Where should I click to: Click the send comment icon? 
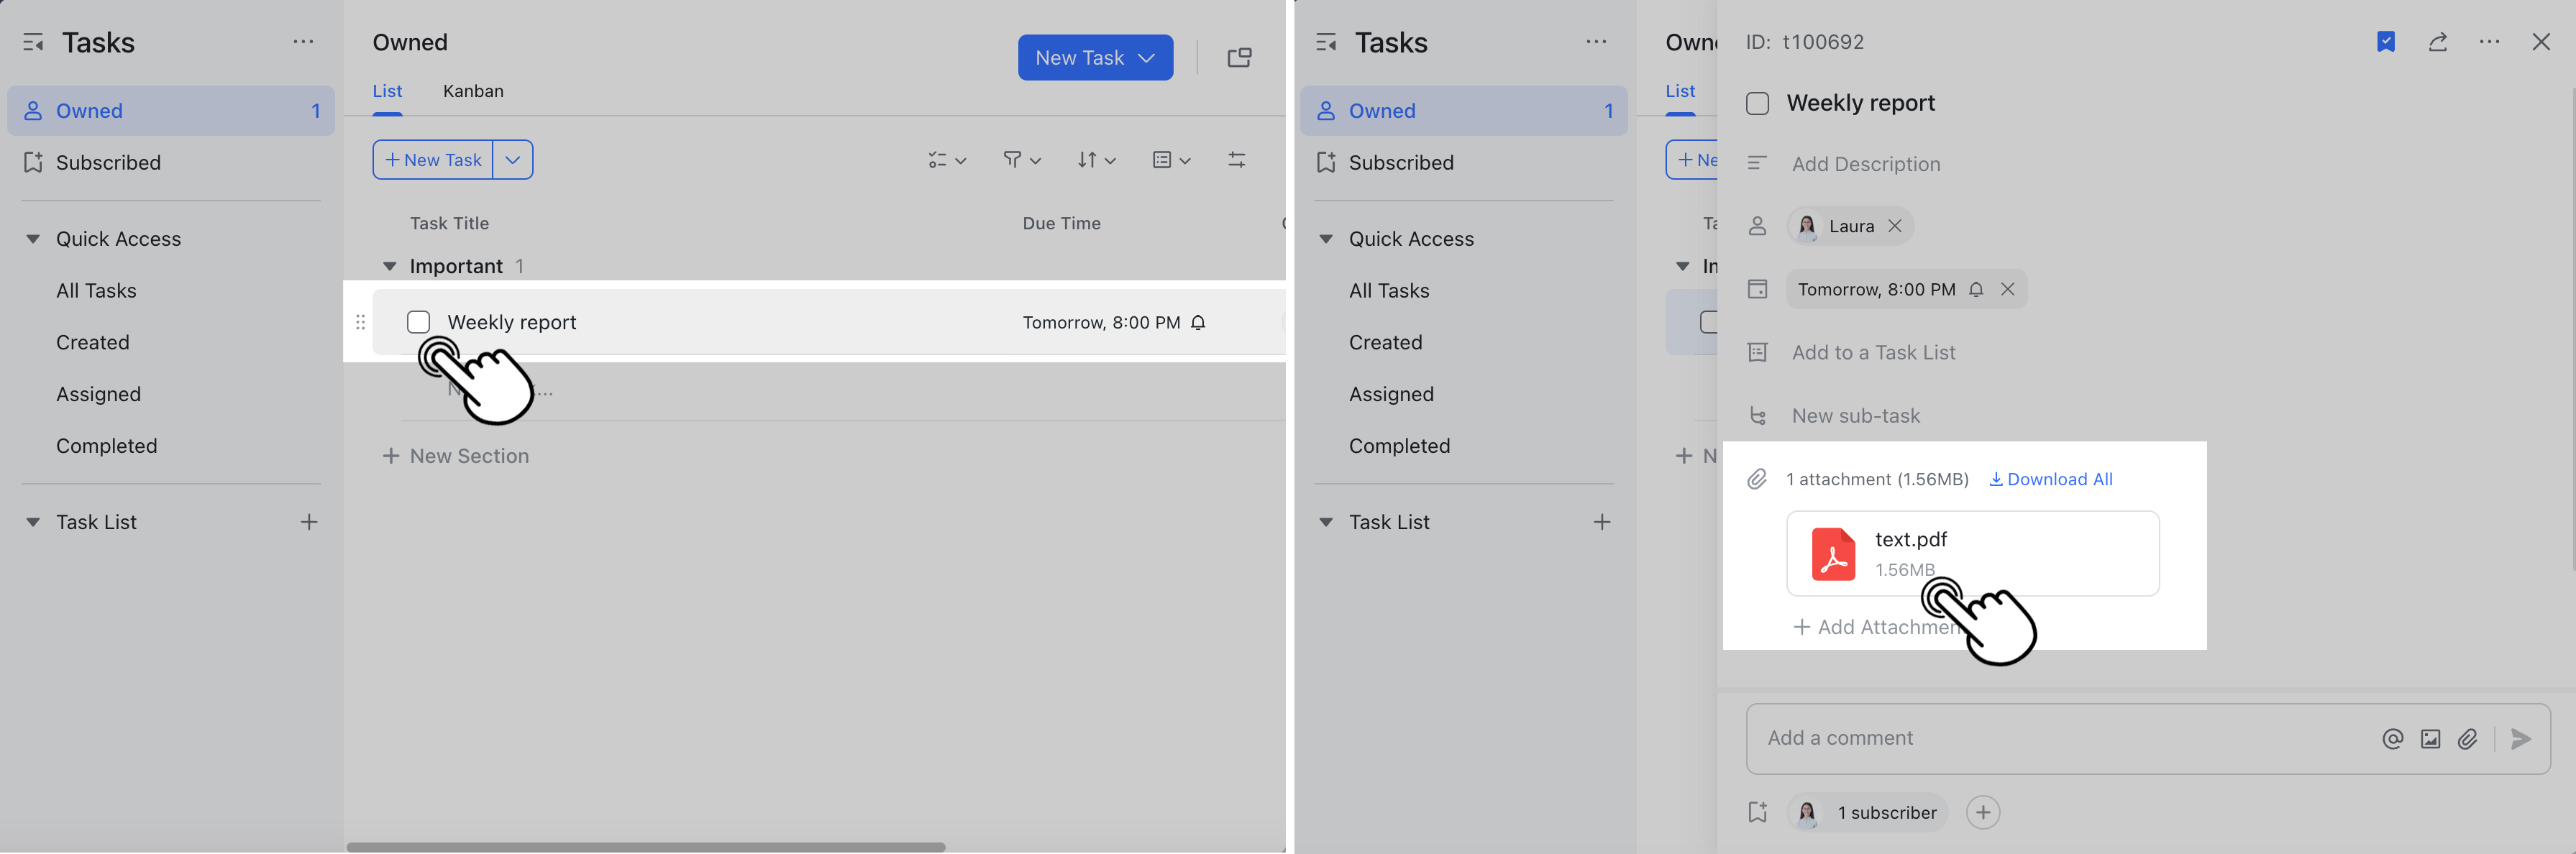click(x=2520, y=738)
